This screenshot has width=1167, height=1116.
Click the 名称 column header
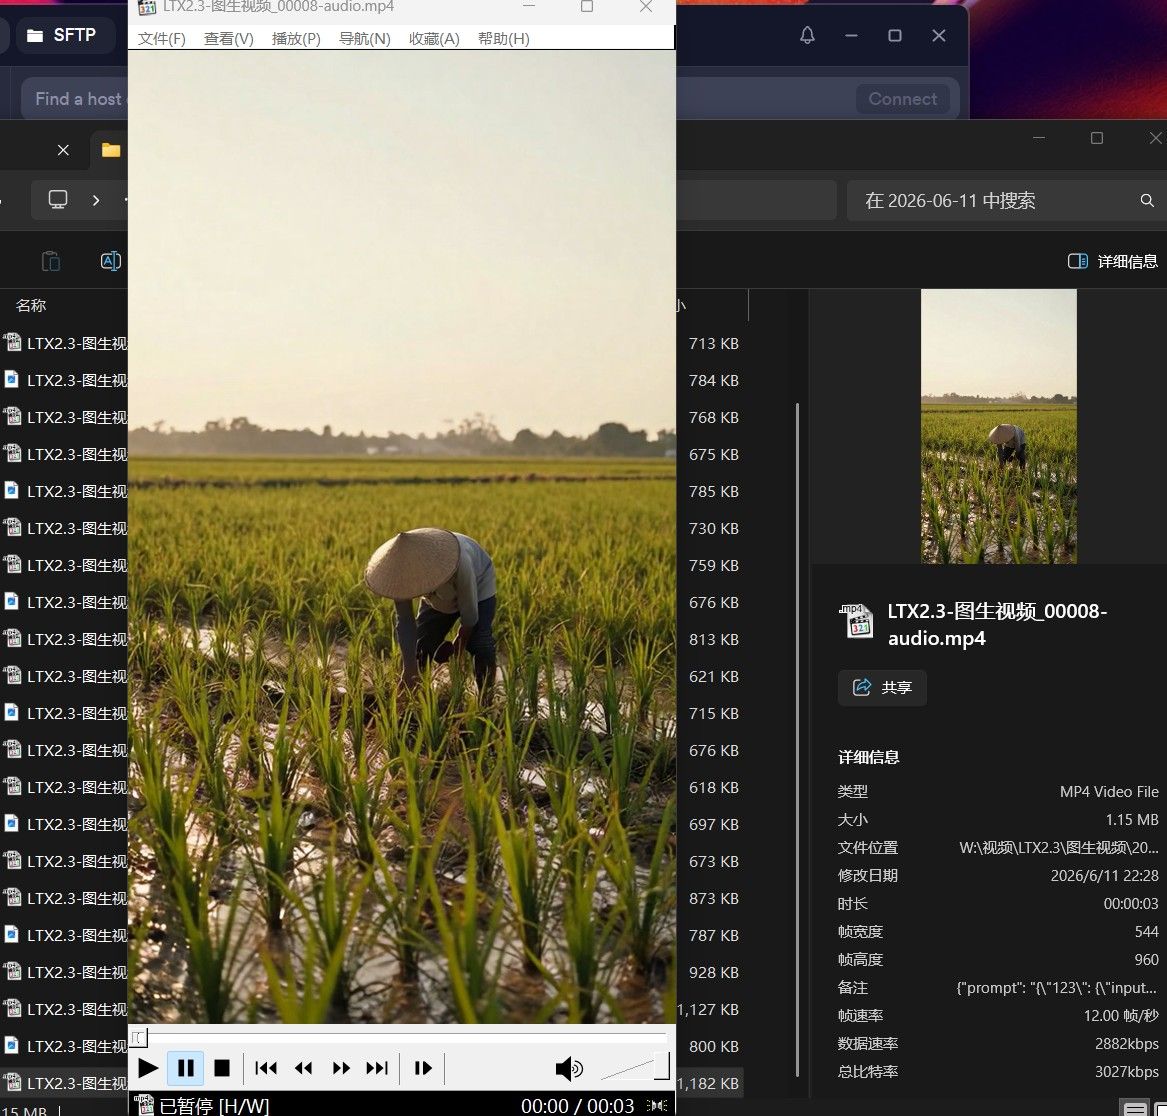(x=31, y=305)
